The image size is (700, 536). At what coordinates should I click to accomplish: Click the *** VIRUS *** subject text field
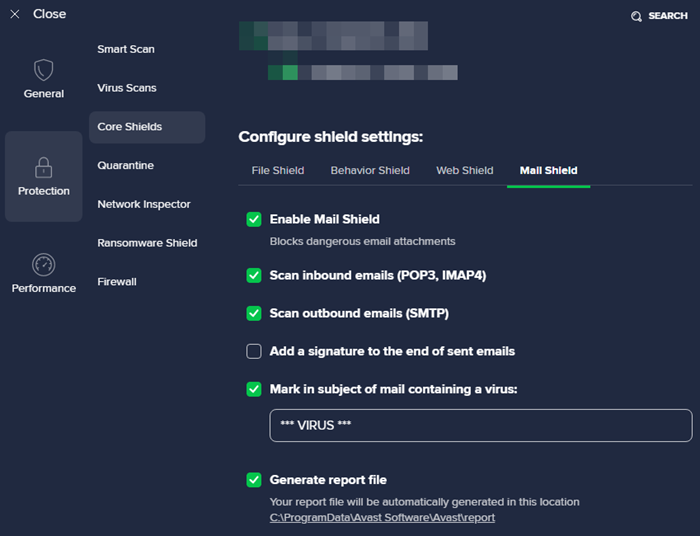(481, 425)
